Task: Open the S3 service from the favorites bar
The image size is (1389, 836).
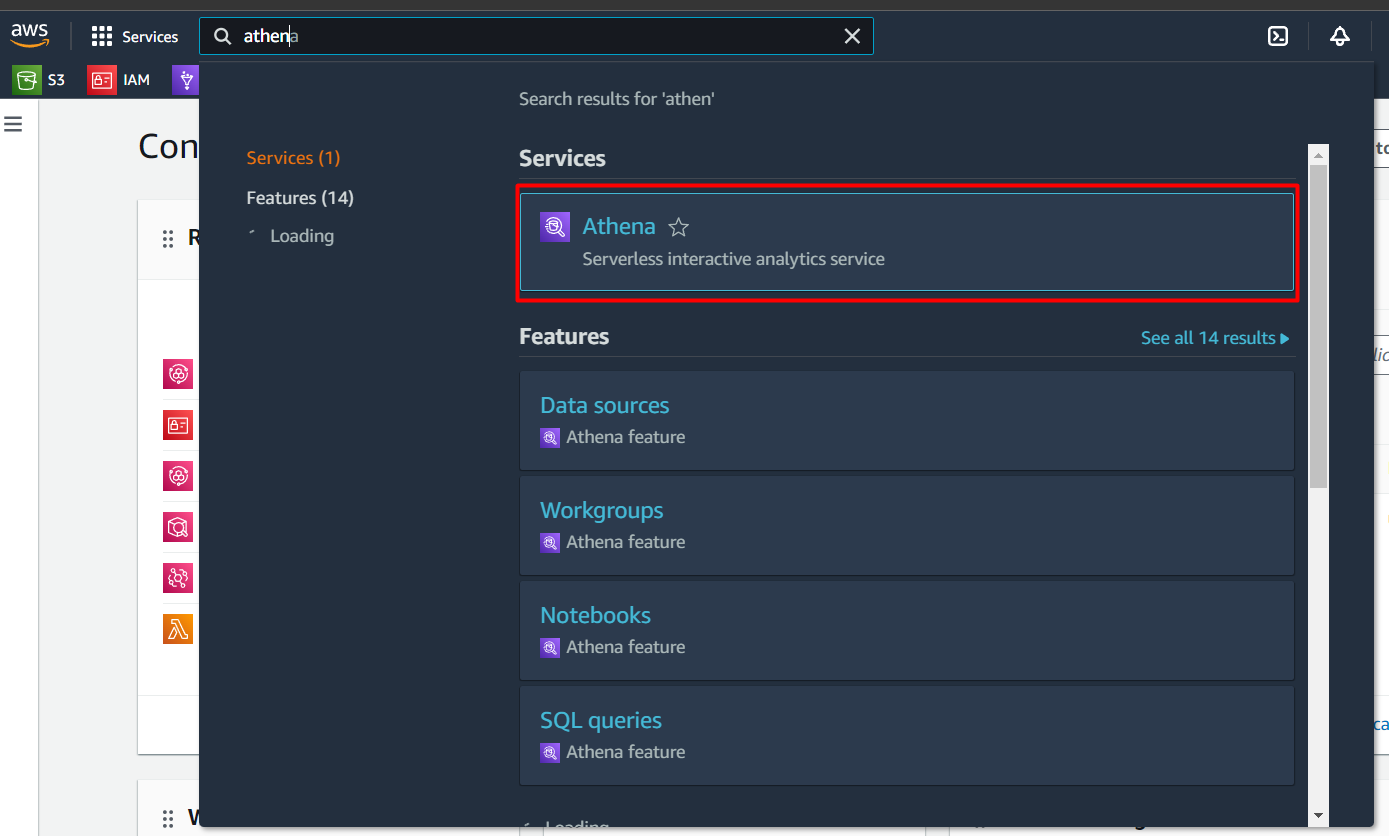Action: click(40, 79)
